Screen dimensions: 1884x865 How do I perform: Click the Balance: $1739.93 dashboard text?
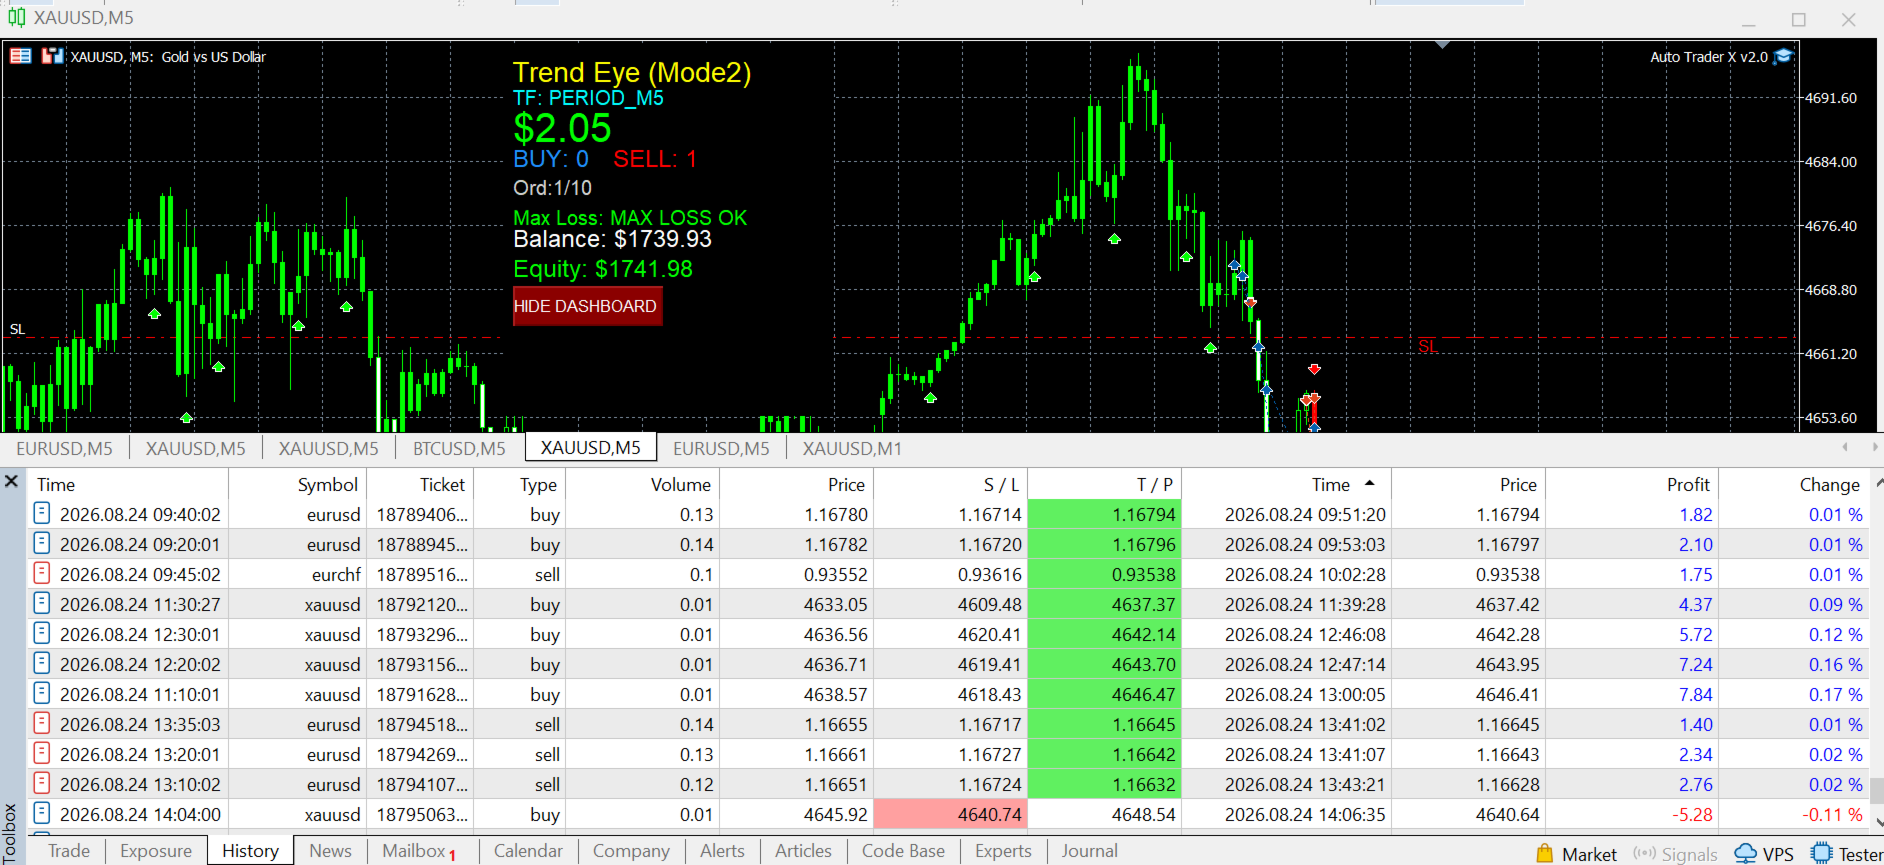tap(612, 239)
